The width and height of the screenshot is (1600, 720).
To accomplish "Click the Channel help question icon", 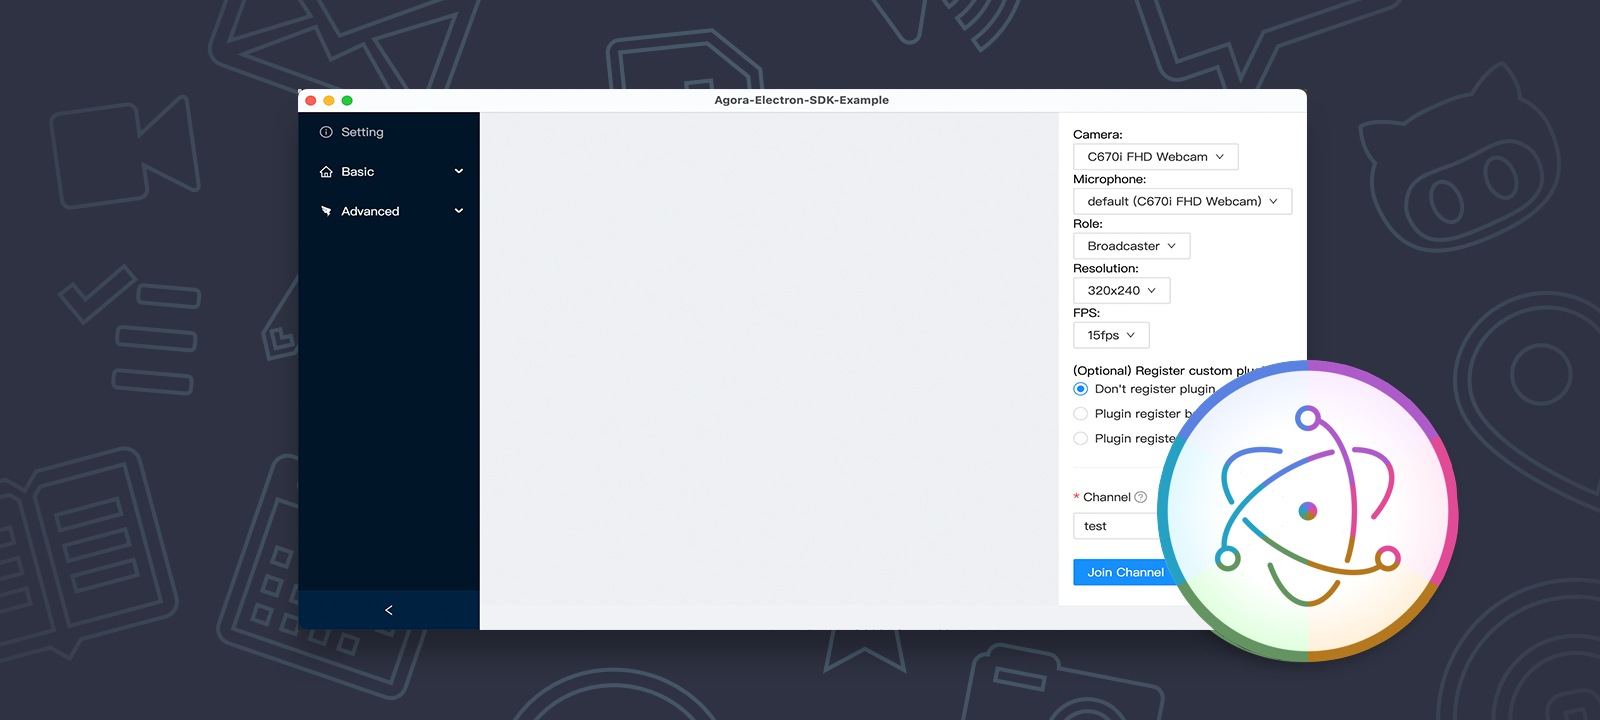I will 1141,497.
